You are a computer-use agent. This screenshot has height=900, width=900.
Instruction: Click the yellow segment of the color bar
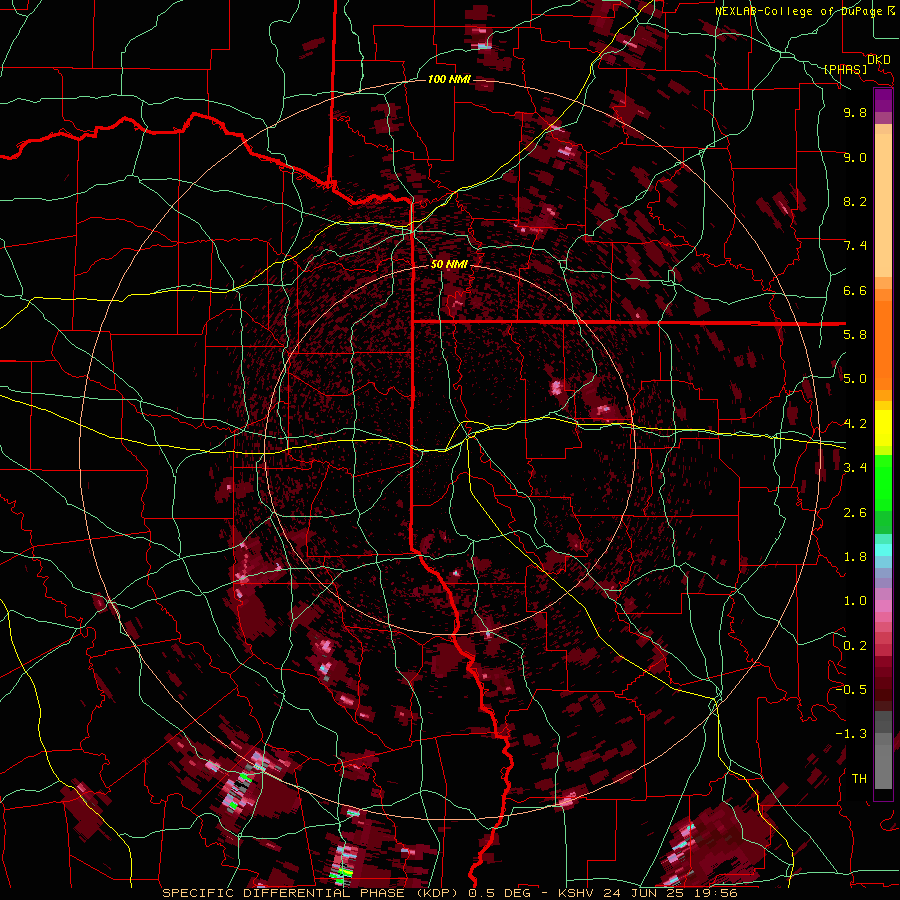[883, 428]
